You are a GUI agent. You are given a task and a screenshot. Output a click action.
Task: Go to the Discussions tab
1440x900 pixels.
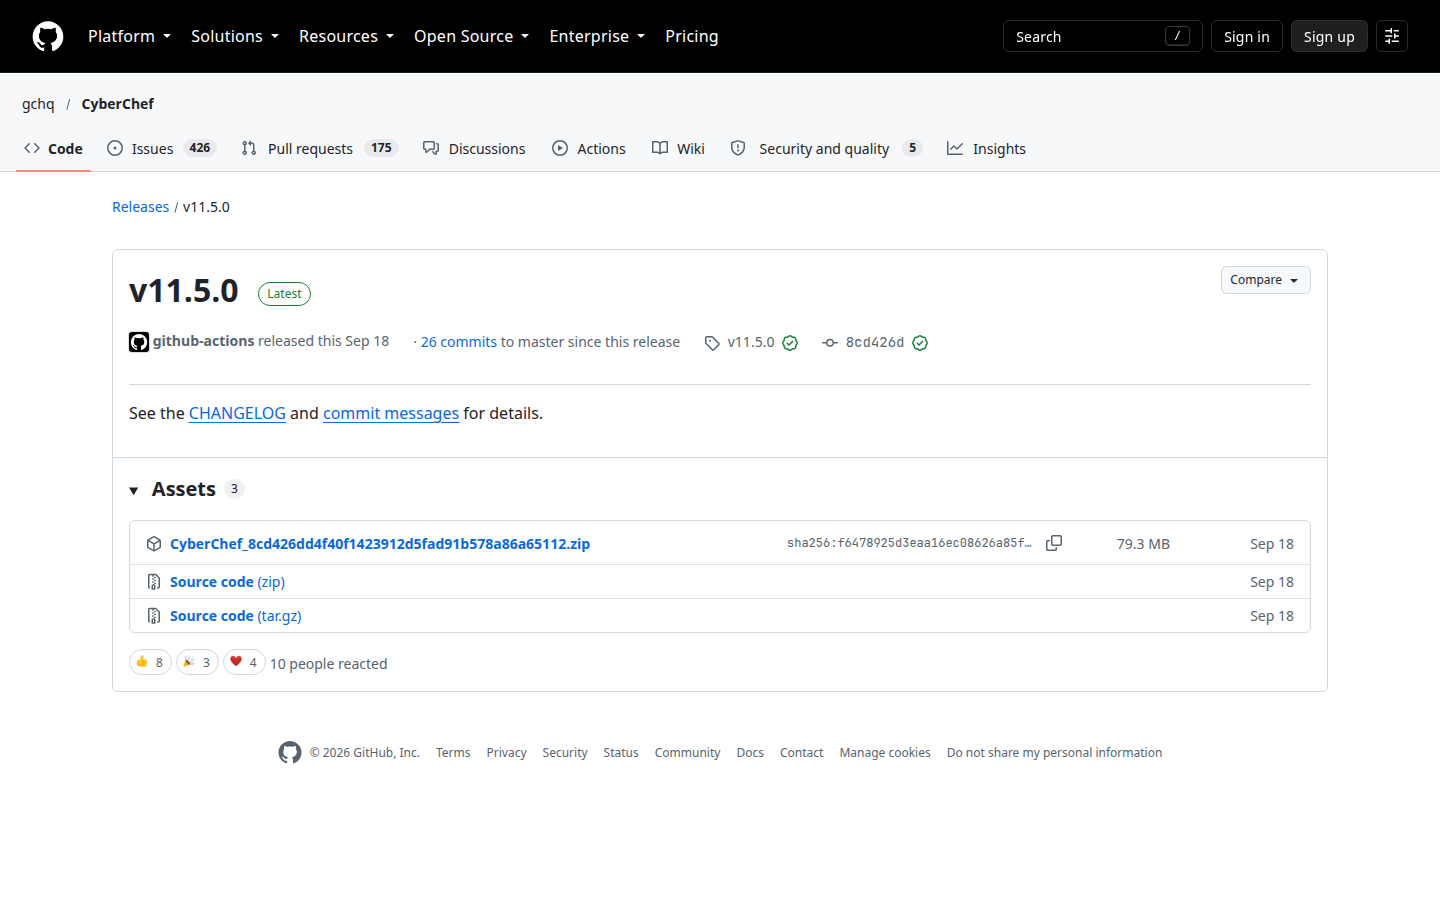[x=474, y=148]
